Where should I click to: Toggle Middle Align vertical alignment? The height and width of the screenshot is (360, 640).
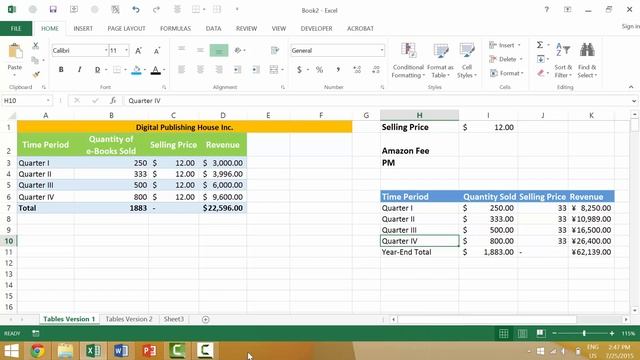pyautogui.click(x=200, y=50)
